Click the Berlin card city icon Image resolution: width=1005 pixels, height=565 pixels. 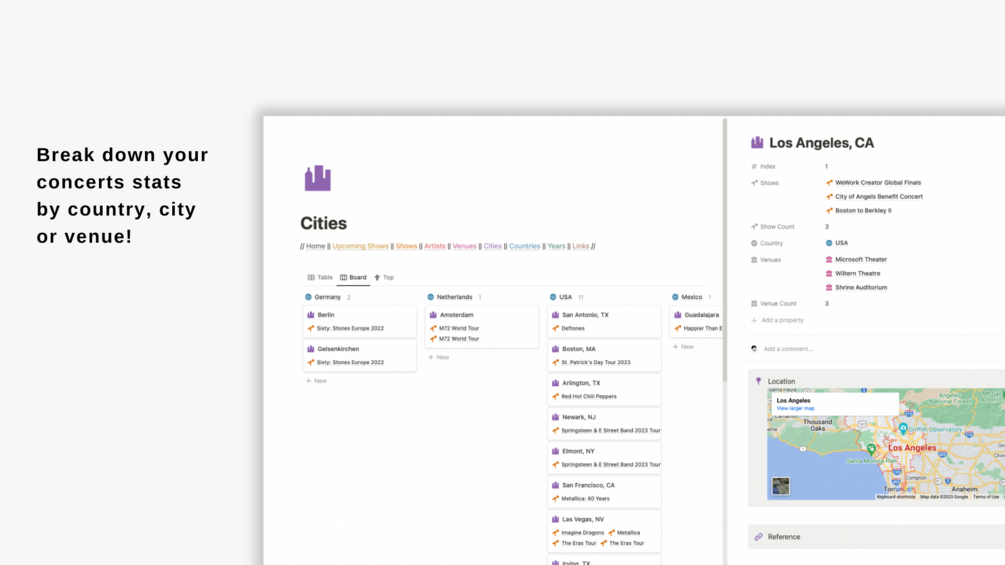(x=311, y=315)
